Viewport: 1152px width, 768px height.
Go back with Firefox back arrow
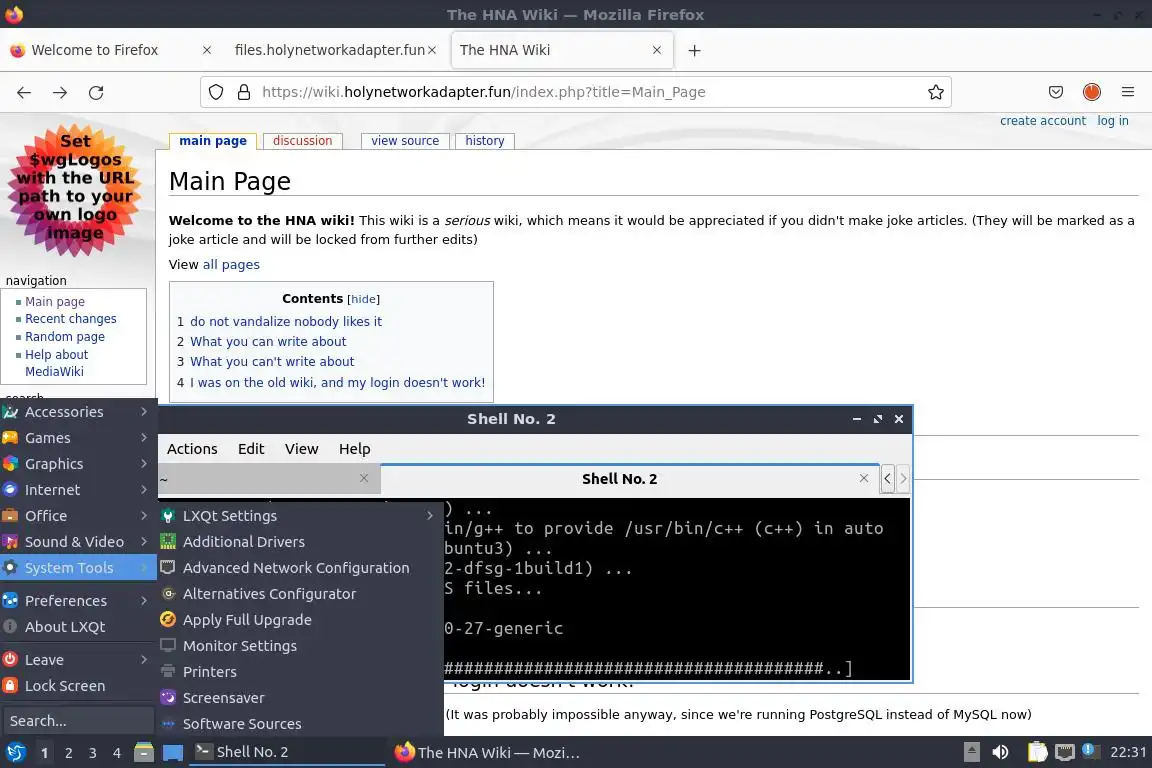click(24, 93)
